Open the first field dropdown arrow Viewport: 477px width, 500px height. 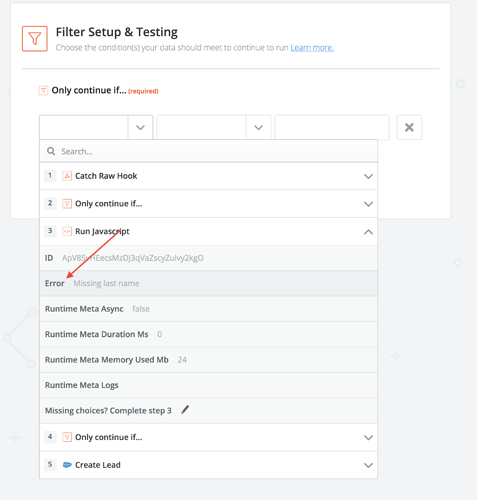point(140,127)
